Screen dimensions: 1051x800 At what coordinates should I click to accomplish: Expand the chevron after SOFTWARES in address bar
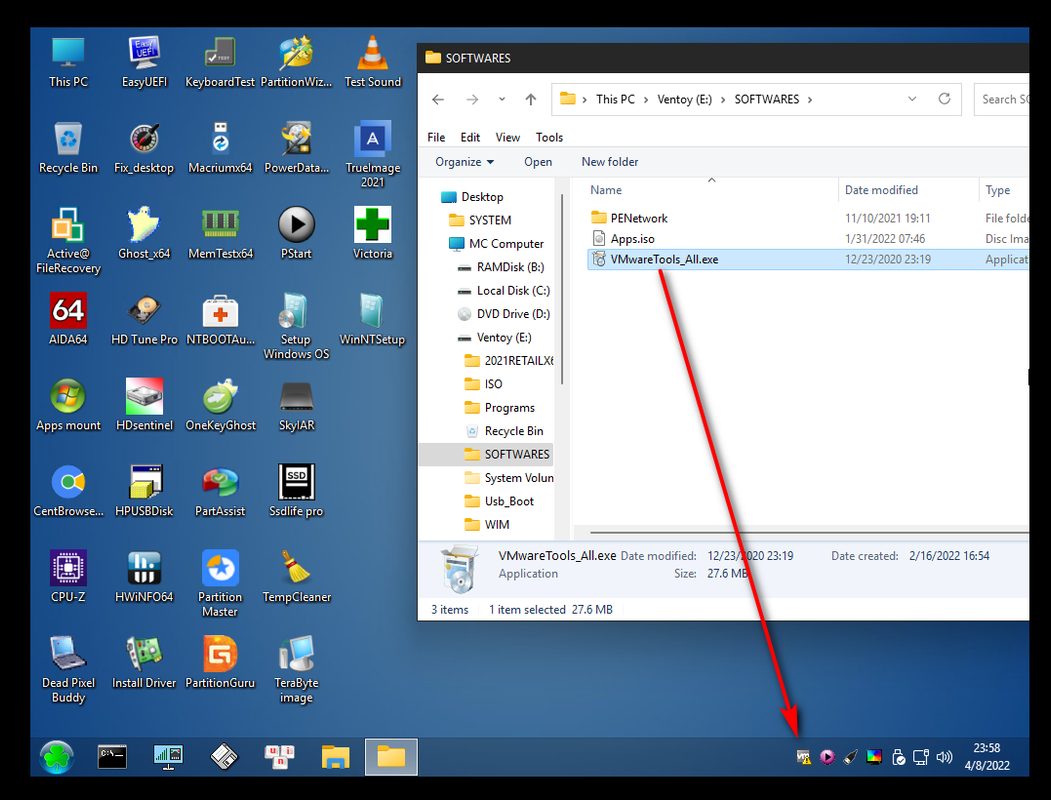810,100
